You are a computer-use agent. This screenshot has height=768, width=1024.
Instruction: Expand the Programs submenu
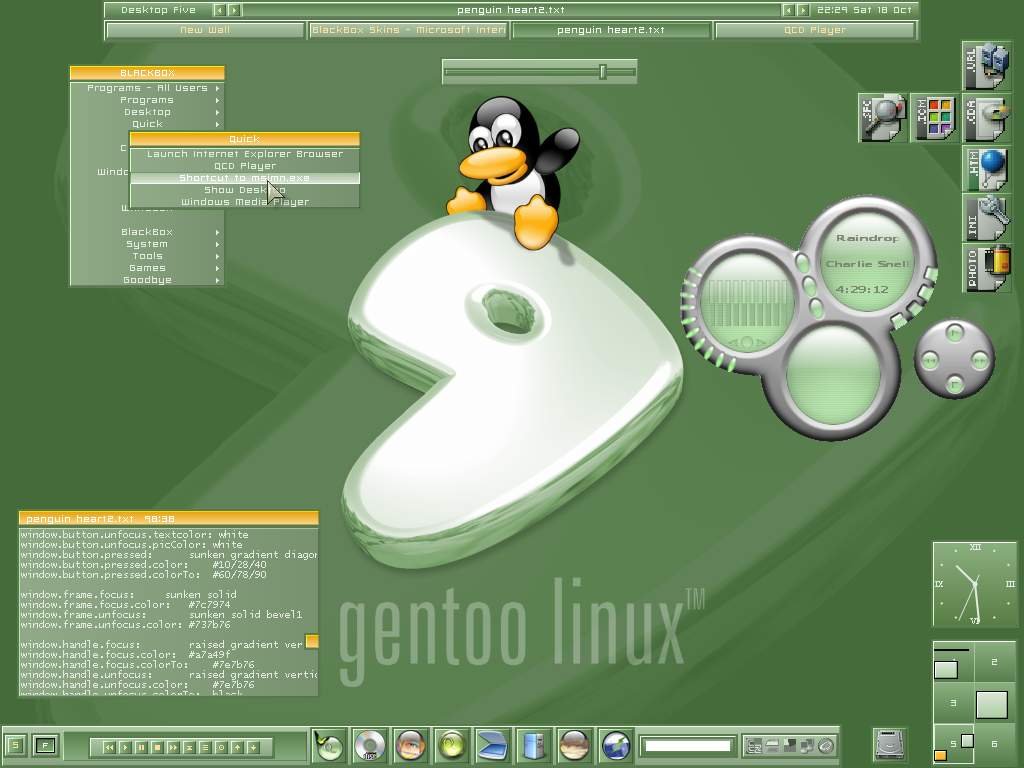coord(147,100)
